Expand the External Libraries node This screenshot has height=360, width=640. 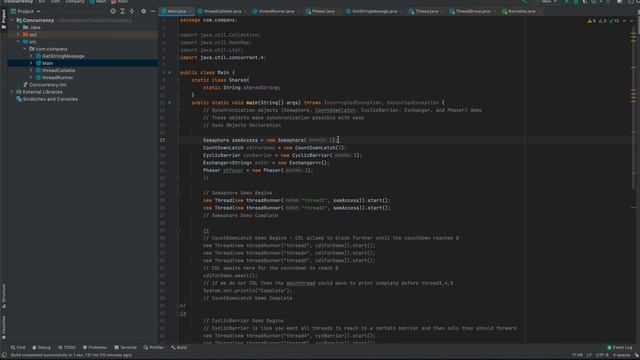[12, 92]
